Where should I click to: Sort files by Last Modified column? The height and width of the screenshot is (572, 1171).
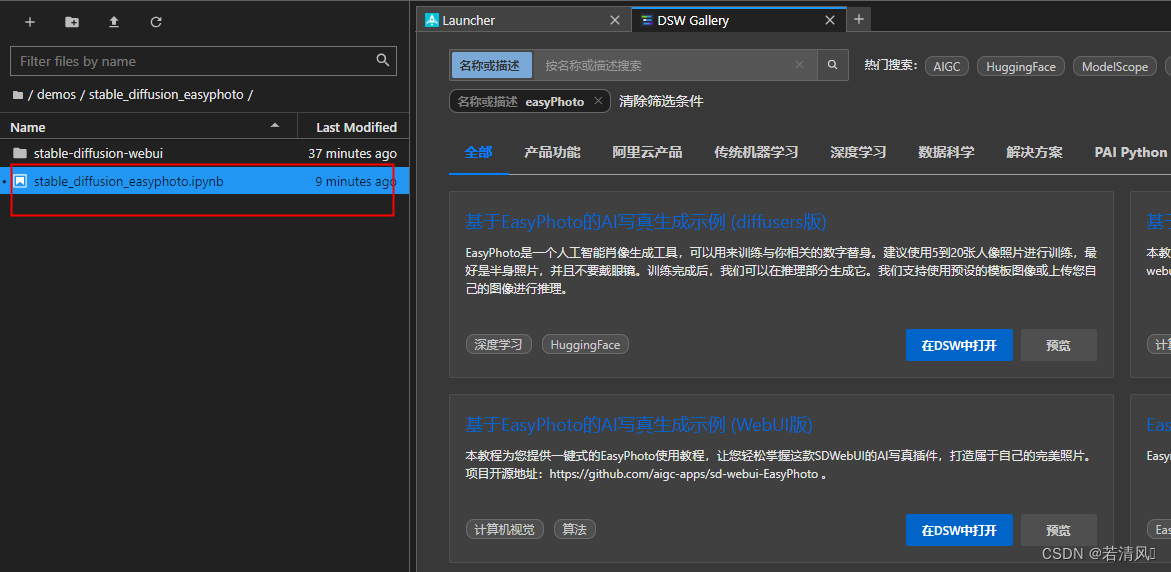[x=356, y=127]
